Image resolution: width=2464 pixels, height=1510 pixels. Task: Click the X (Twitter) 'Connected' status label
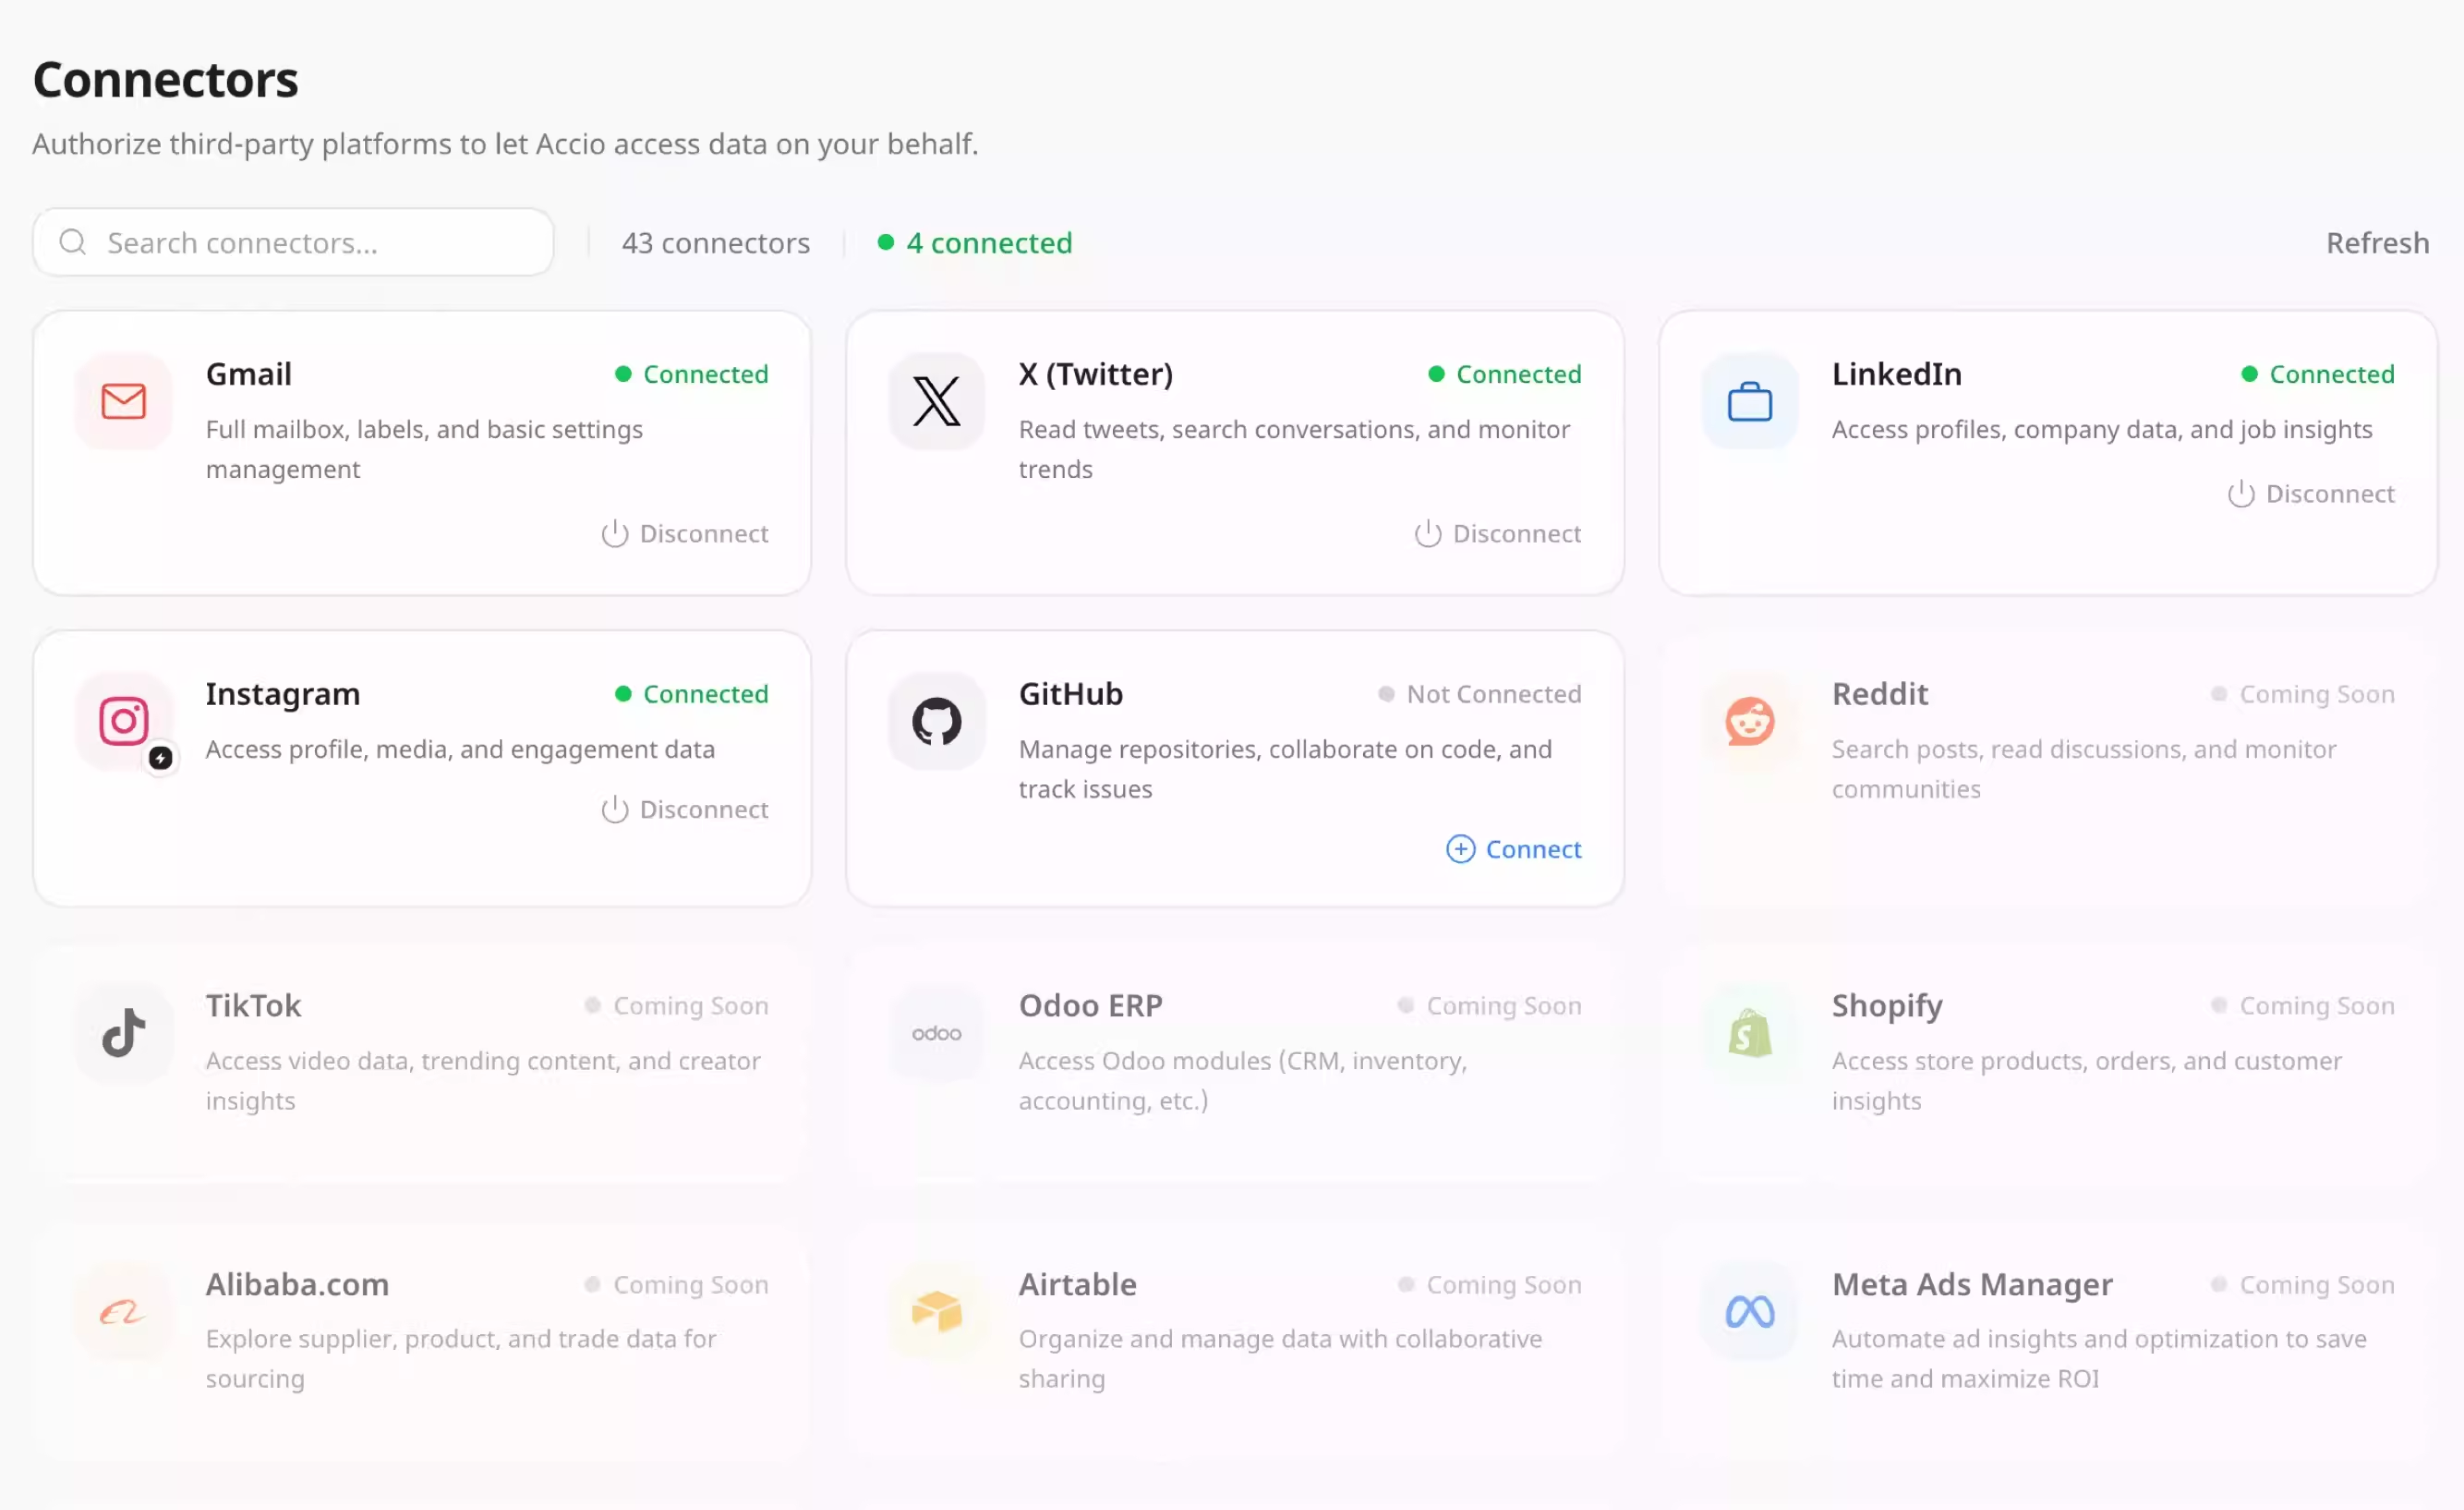coord(1505,374)
